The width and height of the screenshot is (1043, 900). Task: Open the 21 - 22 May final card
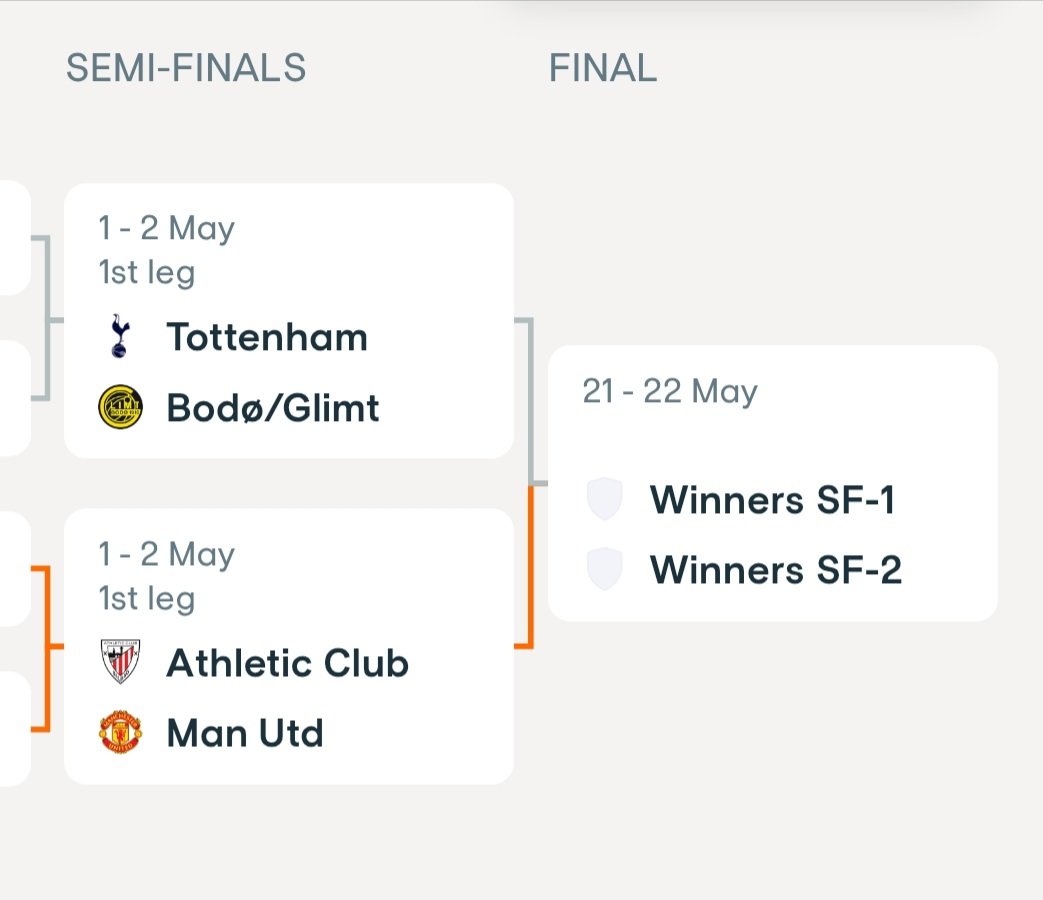point(772,484)
